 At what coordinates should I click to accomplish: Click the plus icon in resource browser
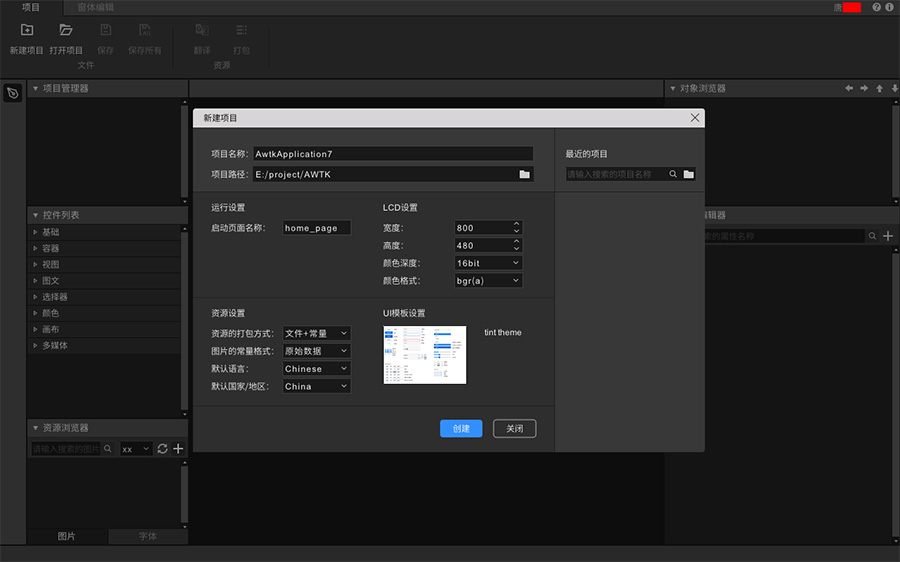click(x=178, y=449)
